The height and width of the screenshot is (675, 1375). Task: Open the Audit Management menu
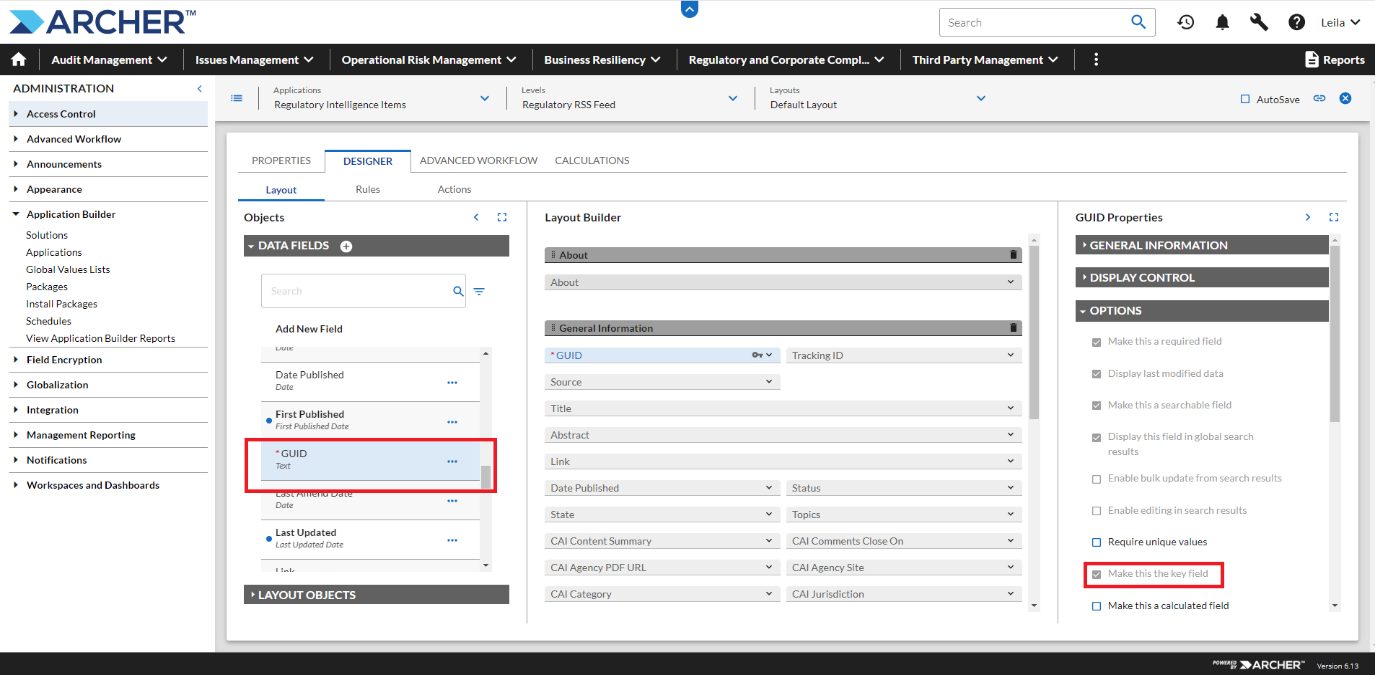108,60
